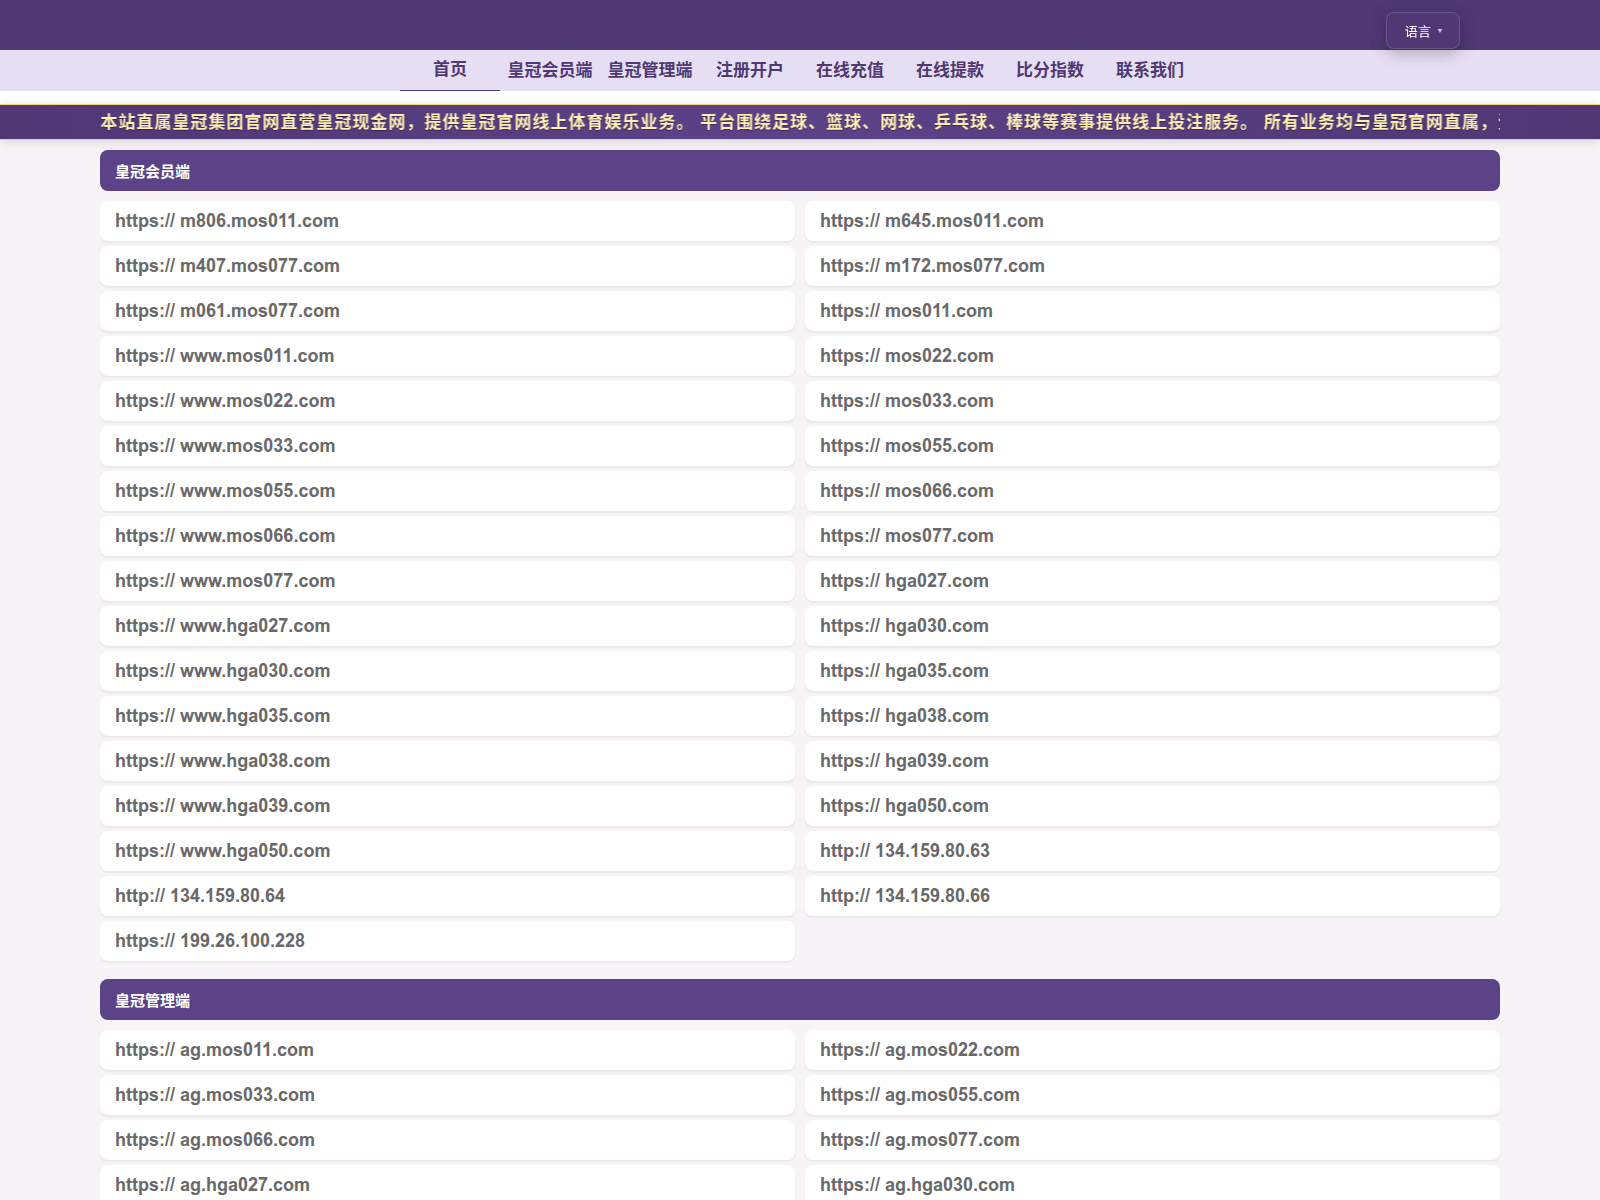Open 比分指数 menu item
The width and height of the screenshot is (1600, 1200).
(1050, 70)
